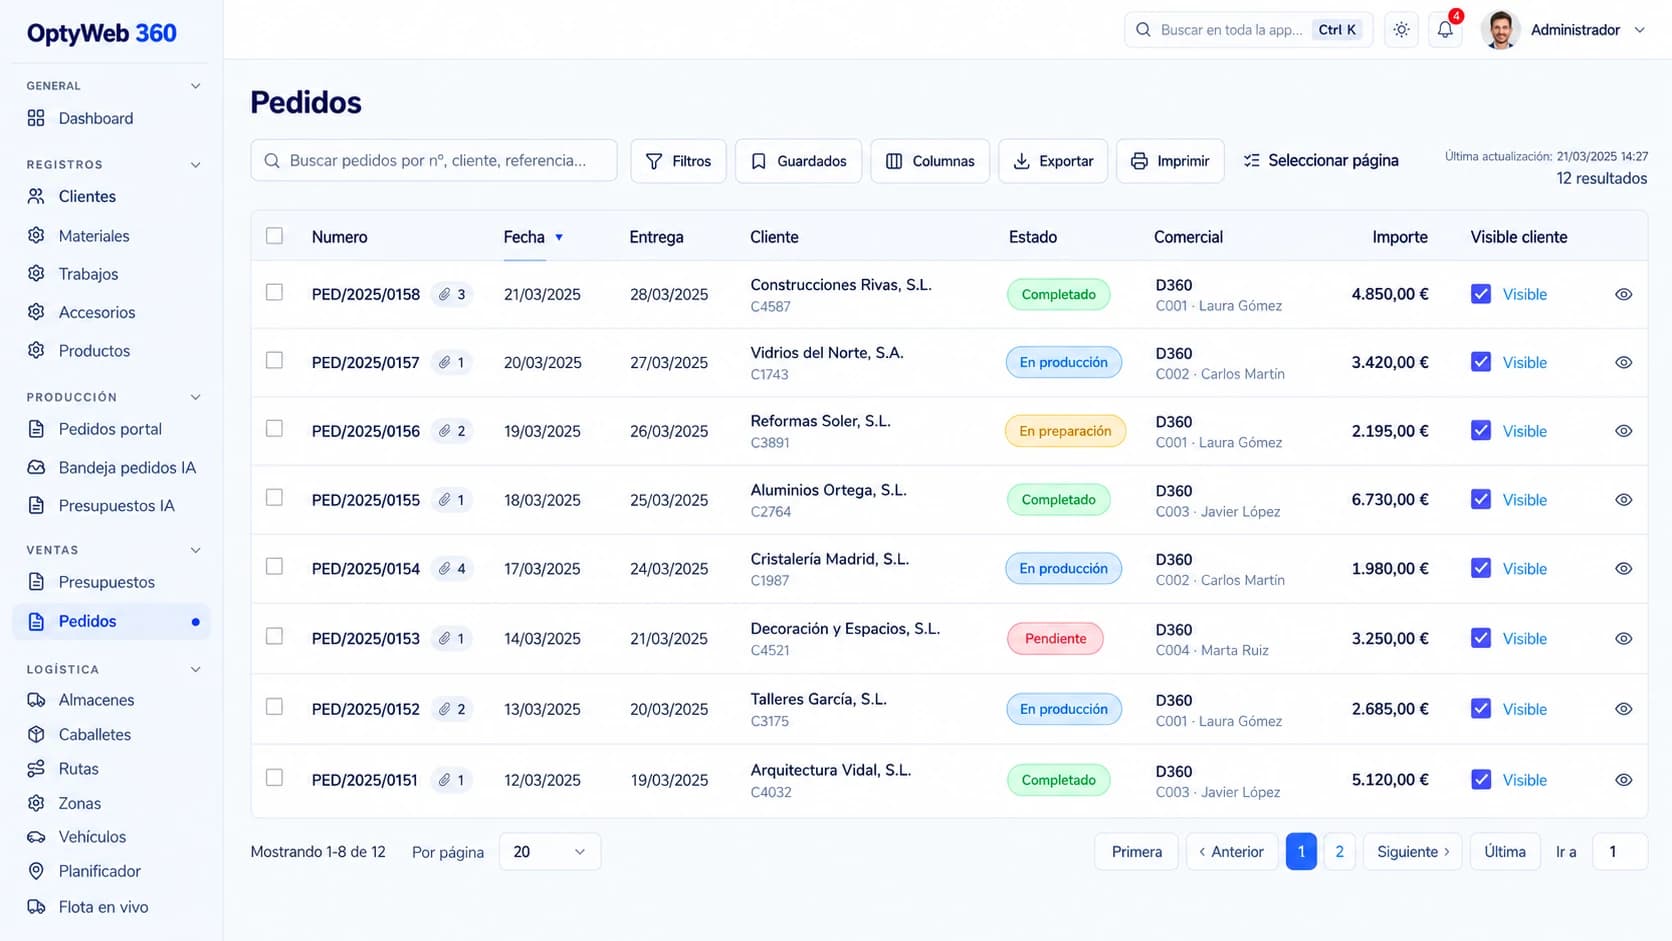
Task: View order details eye icon for PED/2025/0153
Action: [1624, 638]
